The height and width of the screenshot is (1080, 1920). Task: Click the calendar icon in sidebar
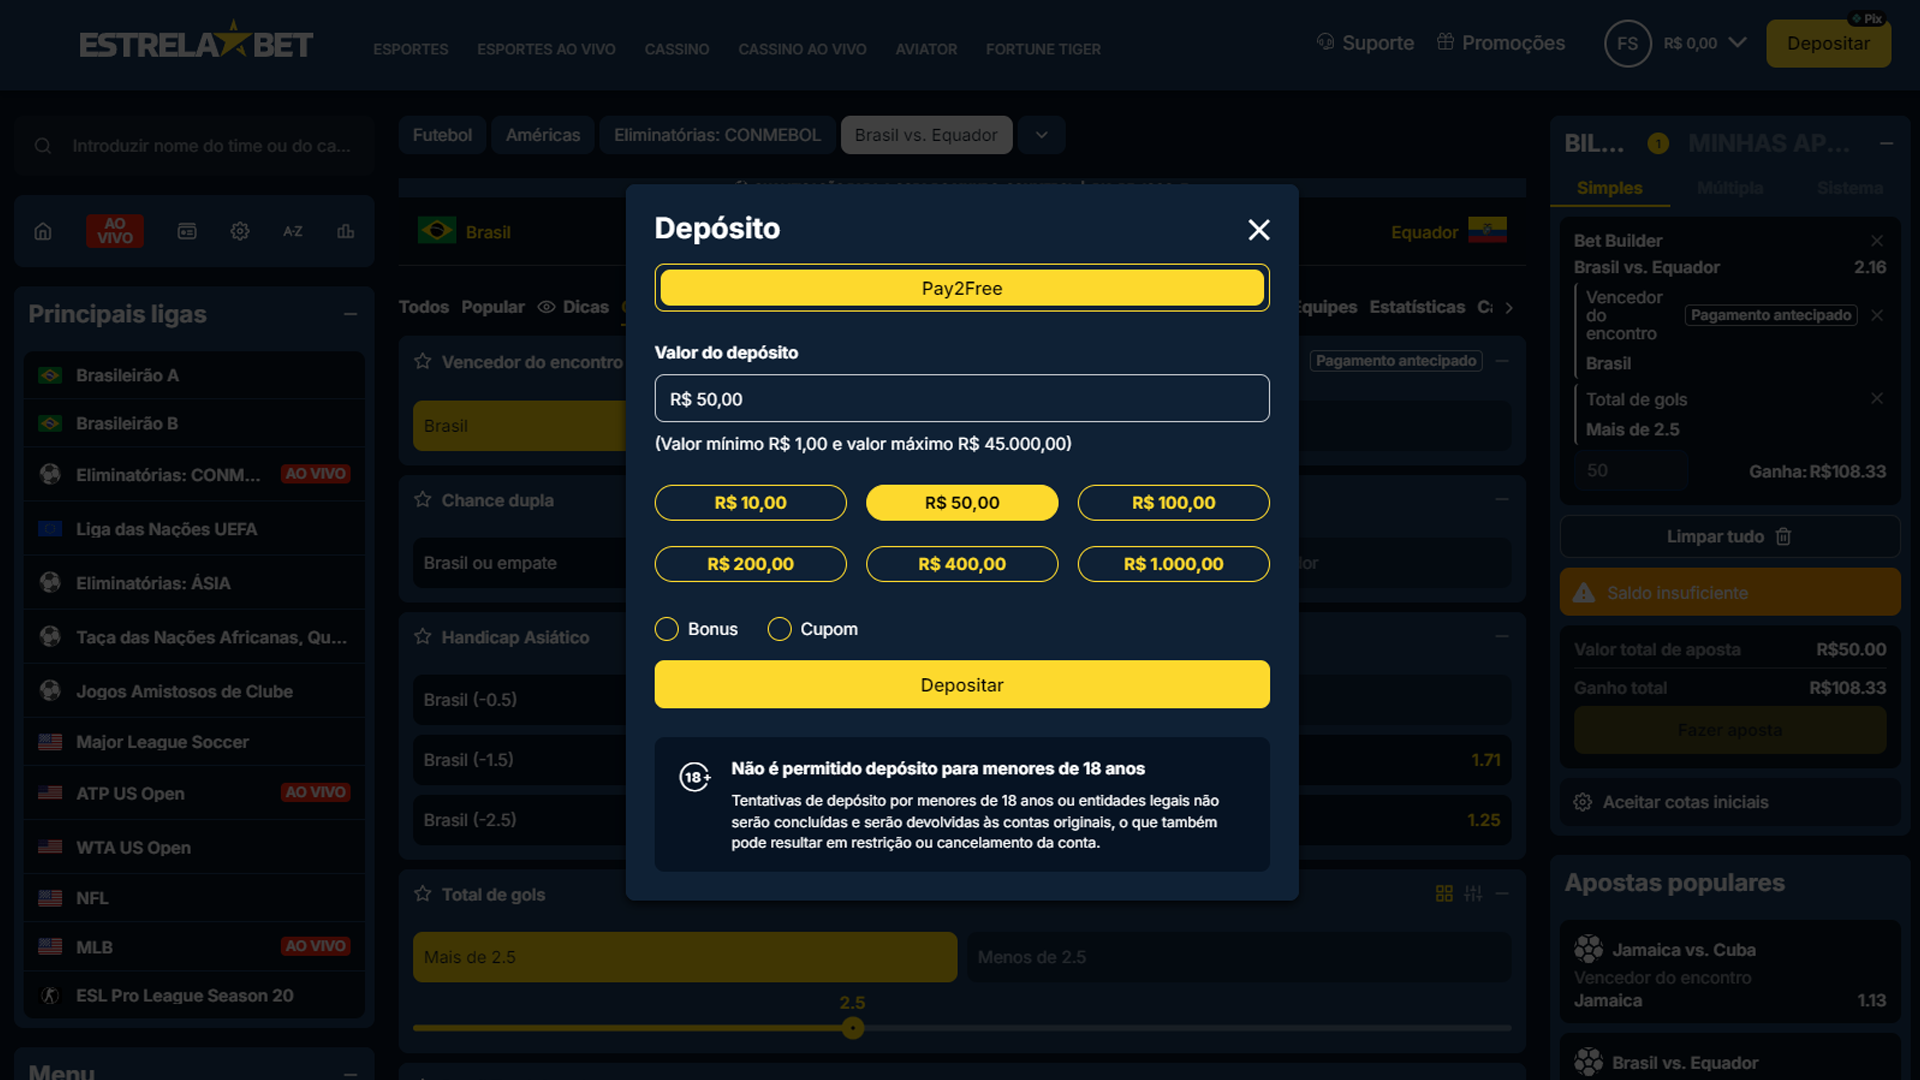click(187, 232)
